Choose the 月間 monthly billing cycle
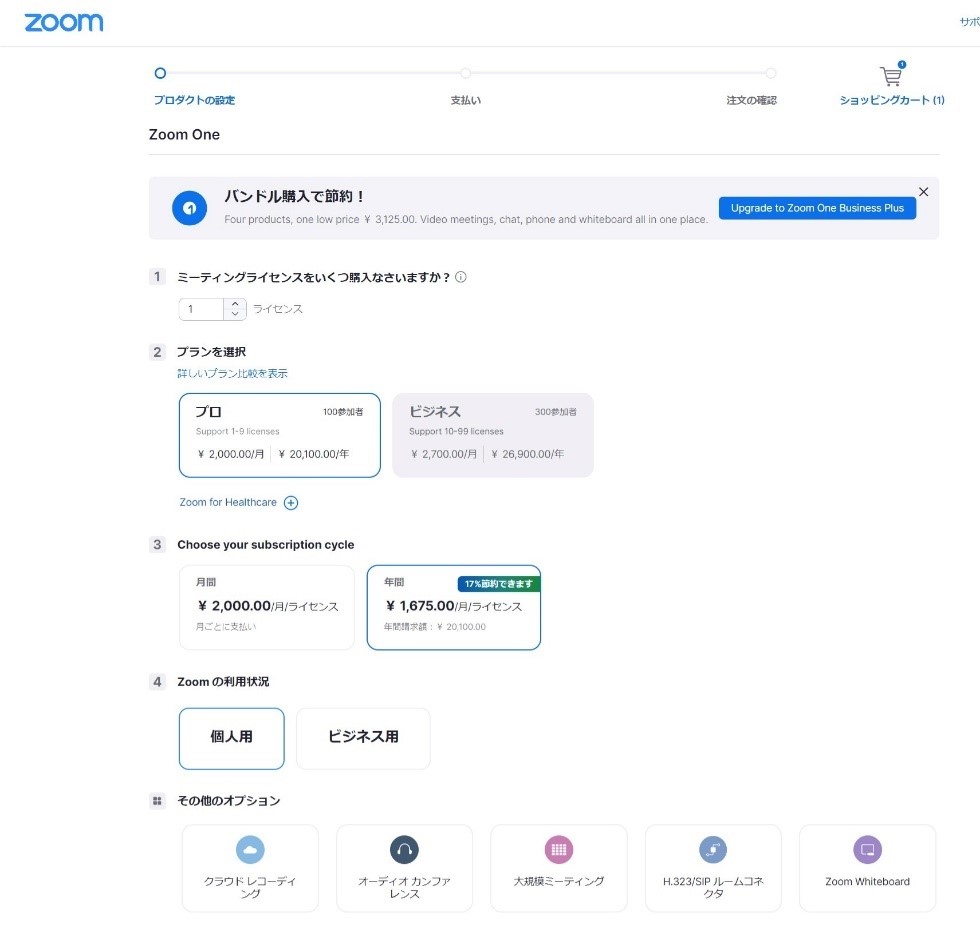Screen dimensions: 980x937 pyautogui.click(x=267, y=608)
